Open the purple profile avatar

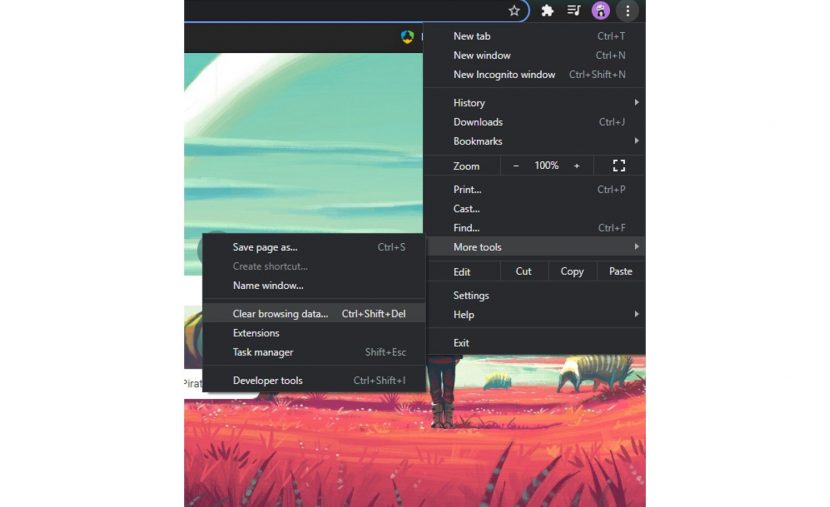pos(601,11)
